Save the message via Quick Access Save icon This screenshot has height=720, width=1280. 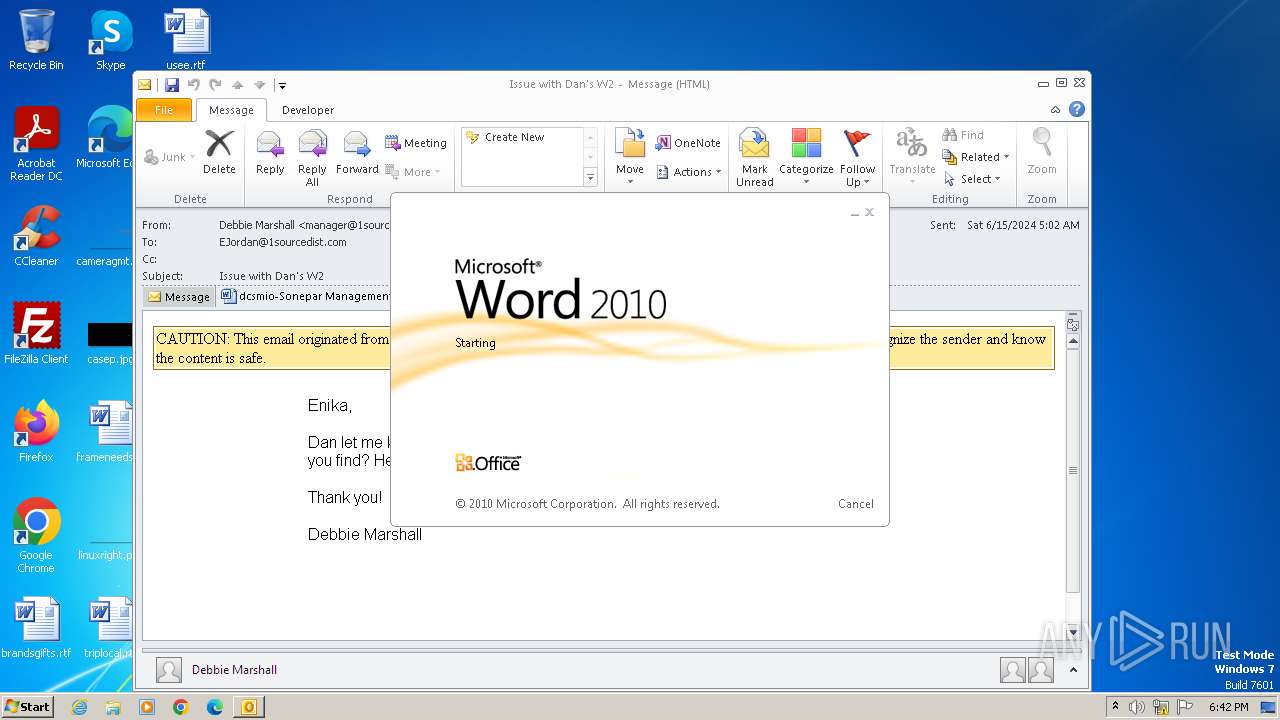pyautogui.click(x=172, y=85)
